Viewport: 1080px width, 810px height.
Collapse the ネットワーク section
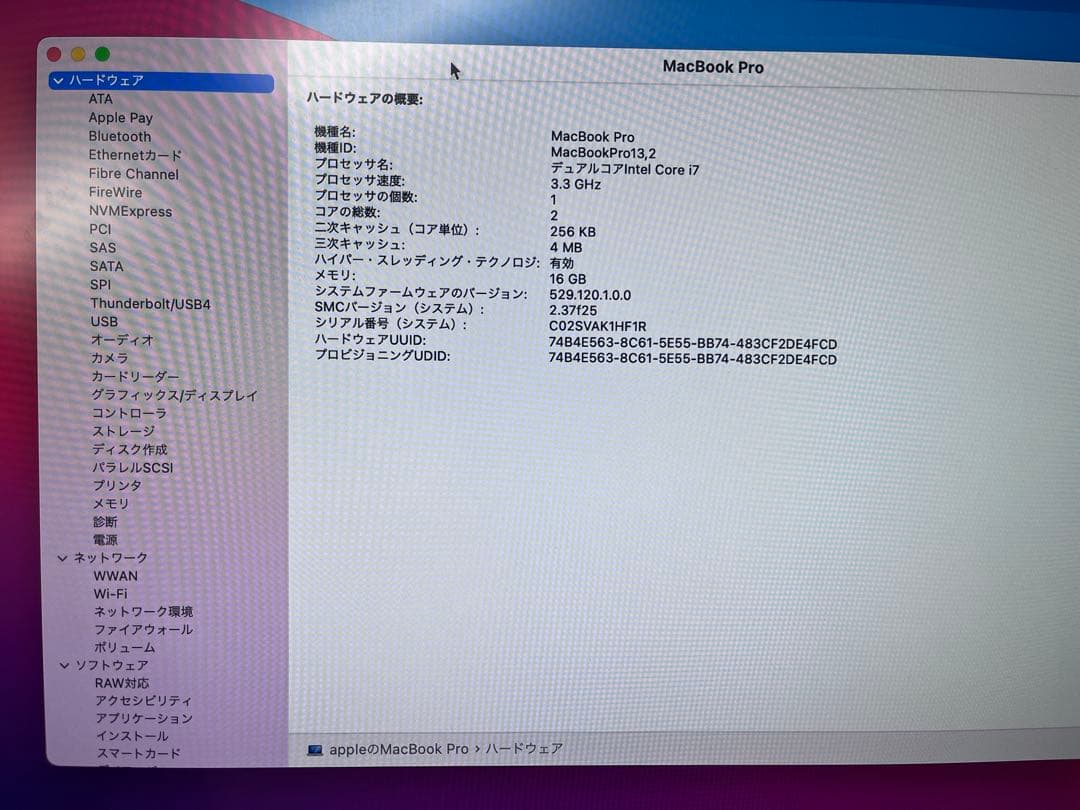pyautogui.click(x=63, y=557)
